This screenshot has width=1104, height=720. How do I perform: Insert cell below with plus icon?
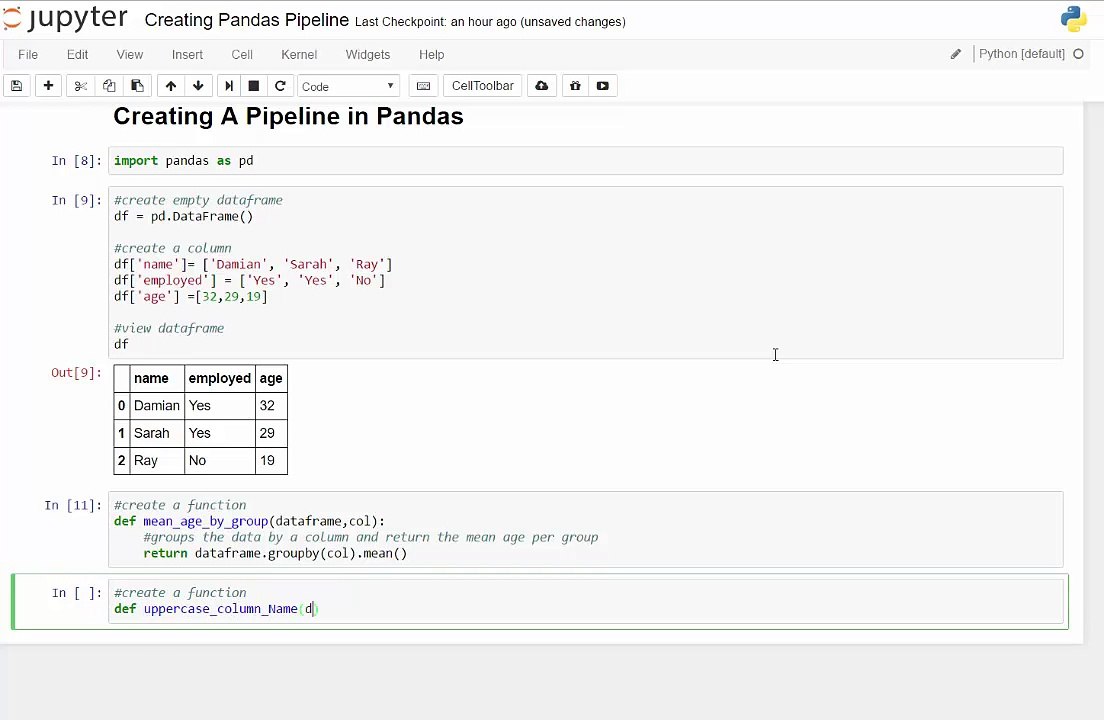[48, 86]
